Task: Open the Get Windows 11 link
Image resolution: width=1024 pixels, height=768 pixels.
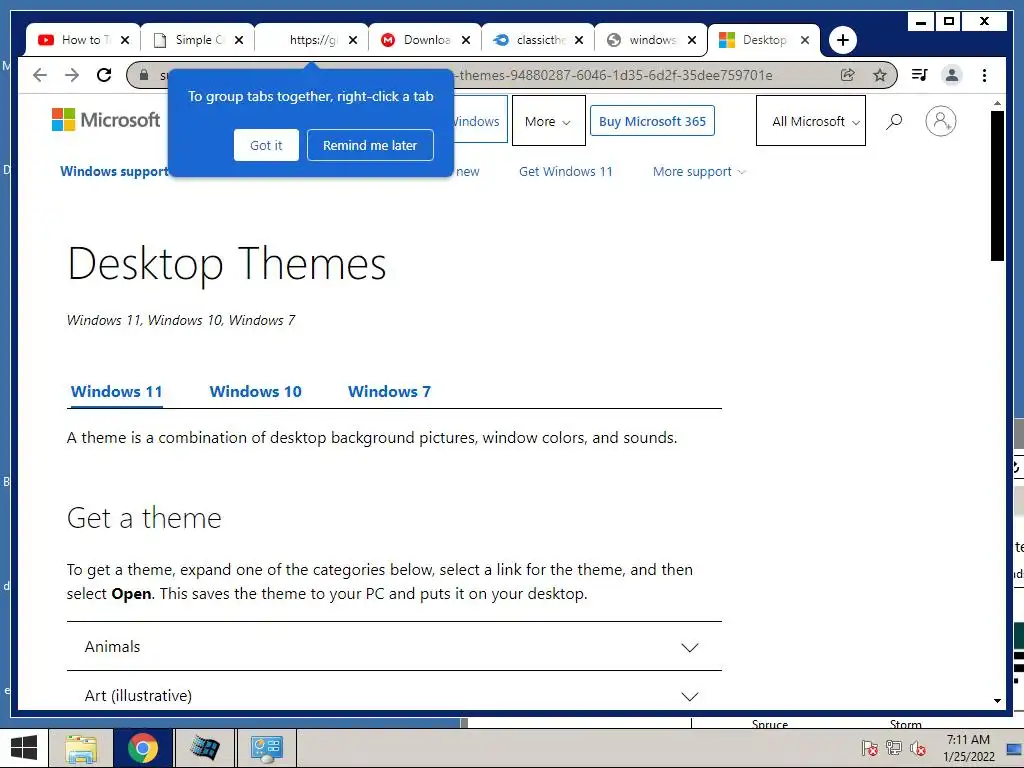Action: pyautogui.click(x=566, y=171)
